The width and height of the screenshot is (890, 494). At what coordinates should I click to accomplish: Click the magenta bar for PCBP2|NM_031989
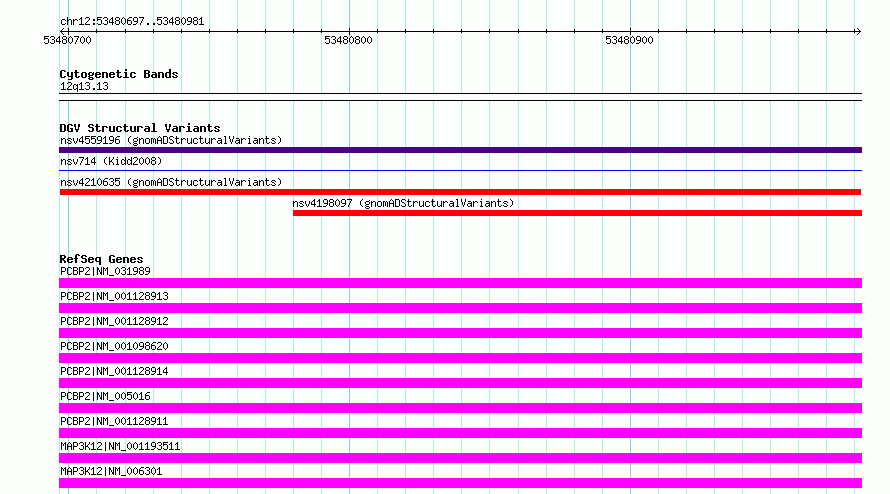460,283
